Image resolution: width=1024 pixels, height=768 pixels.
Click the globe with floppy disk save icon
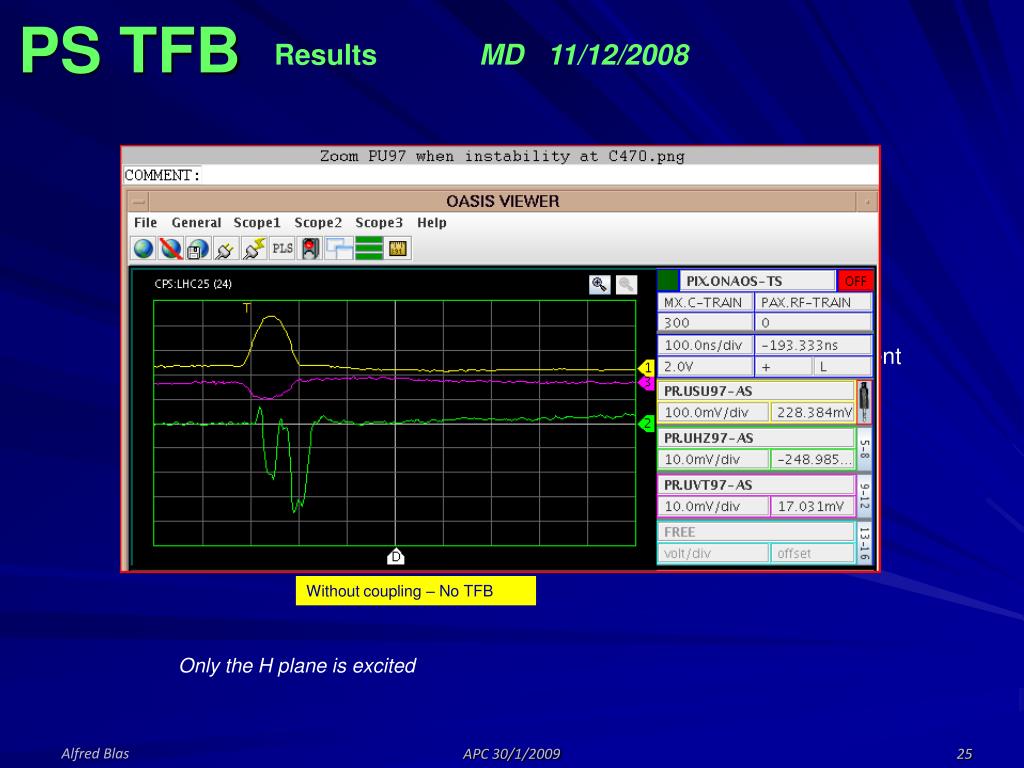click(198, 249)
